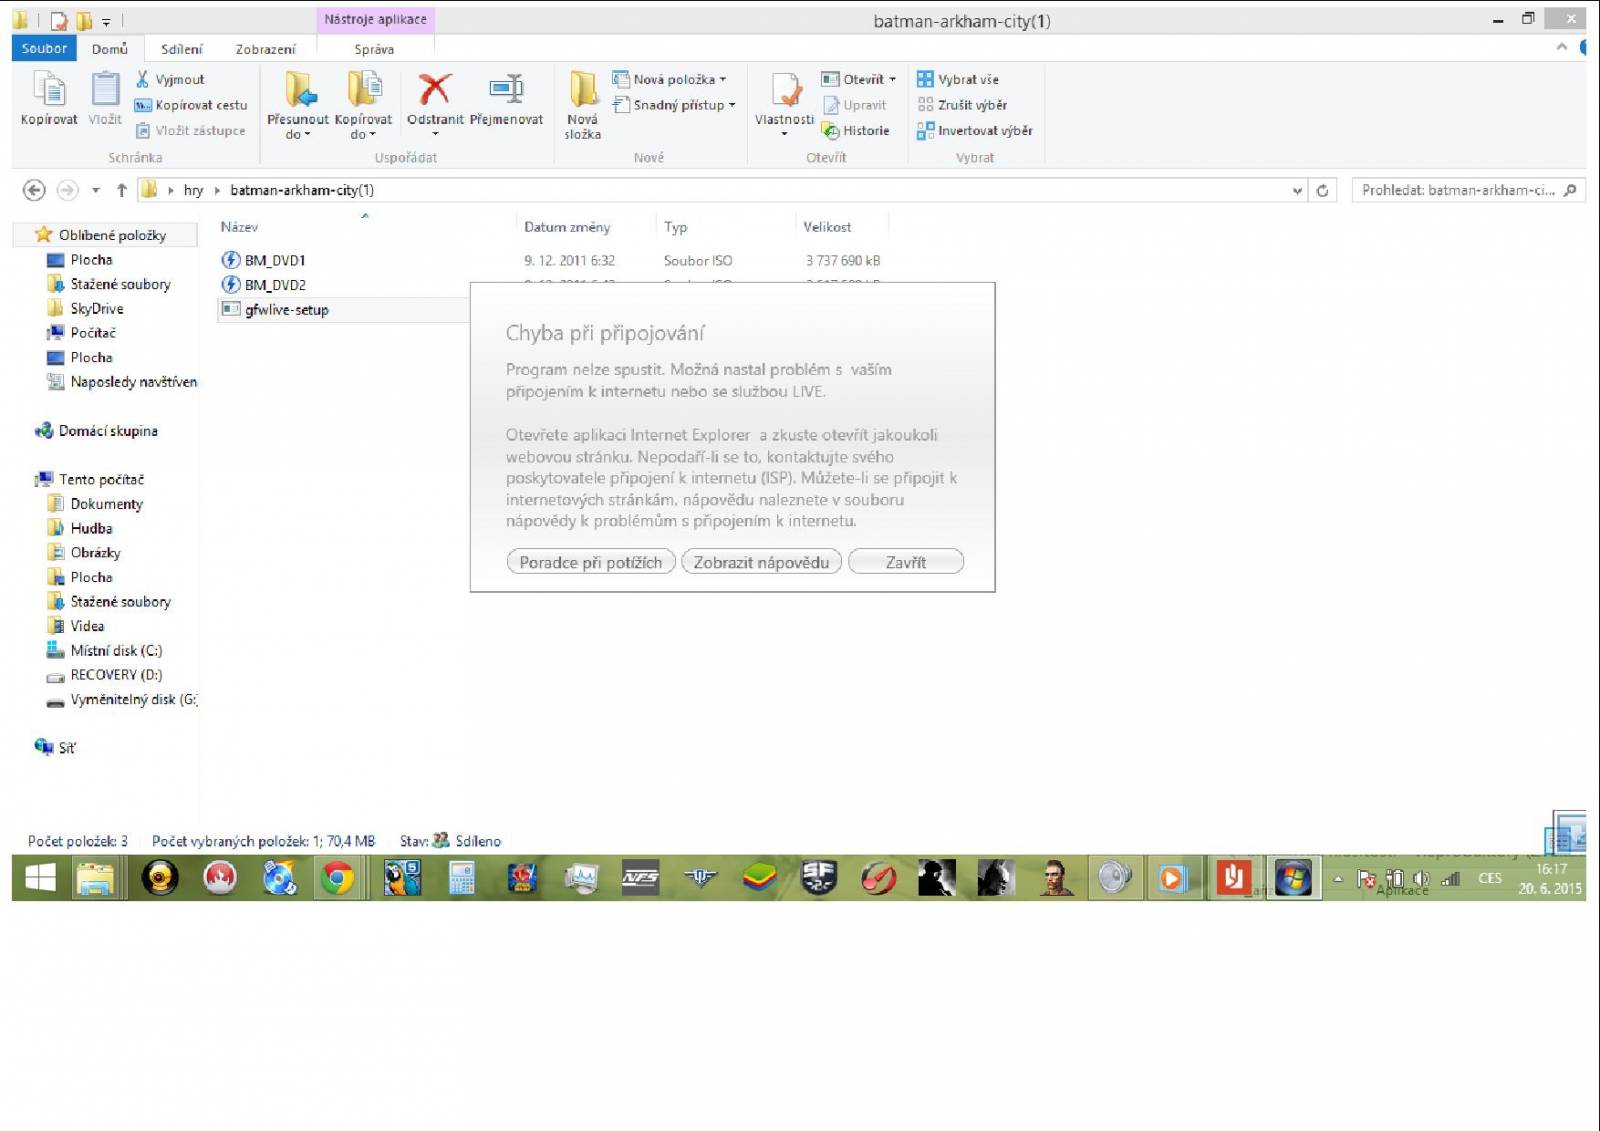The height and width of the screenshot is (1131, 1600).
Task: Click the Windows Start button on the taskbar
Action: point(40,878)
